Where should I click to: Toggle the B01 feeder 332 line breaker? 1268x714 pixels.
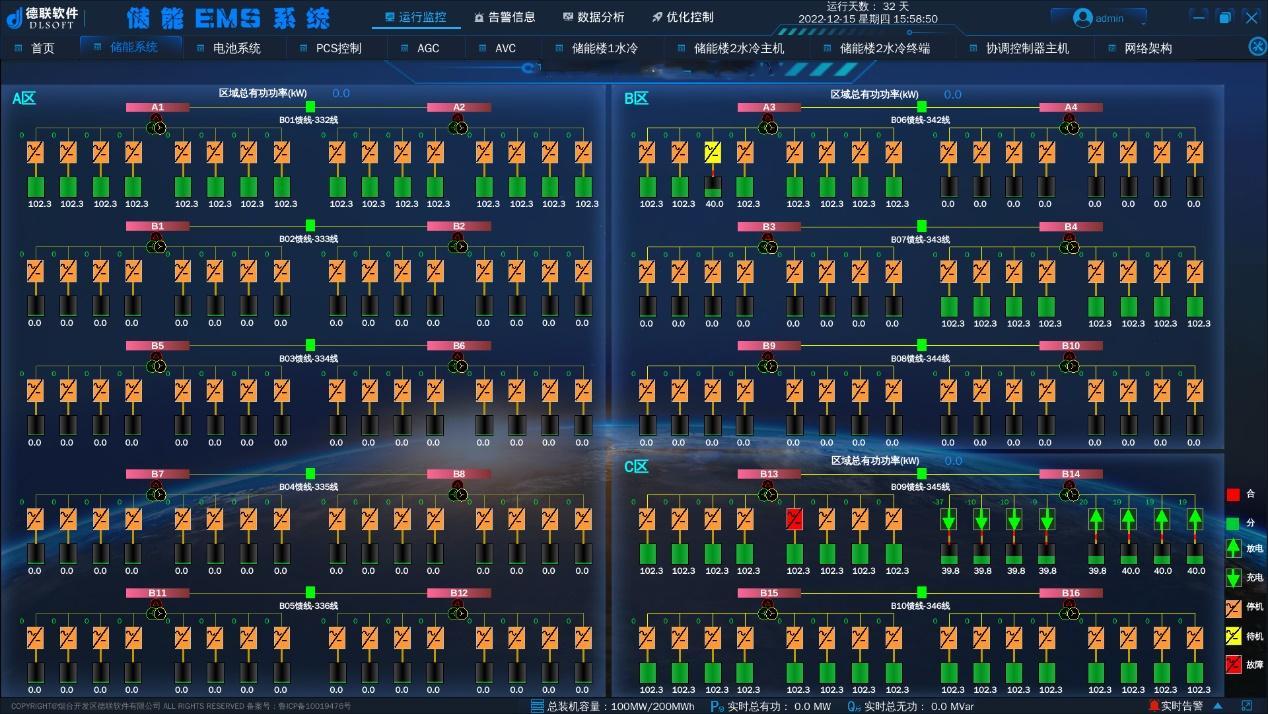(310, 107)
